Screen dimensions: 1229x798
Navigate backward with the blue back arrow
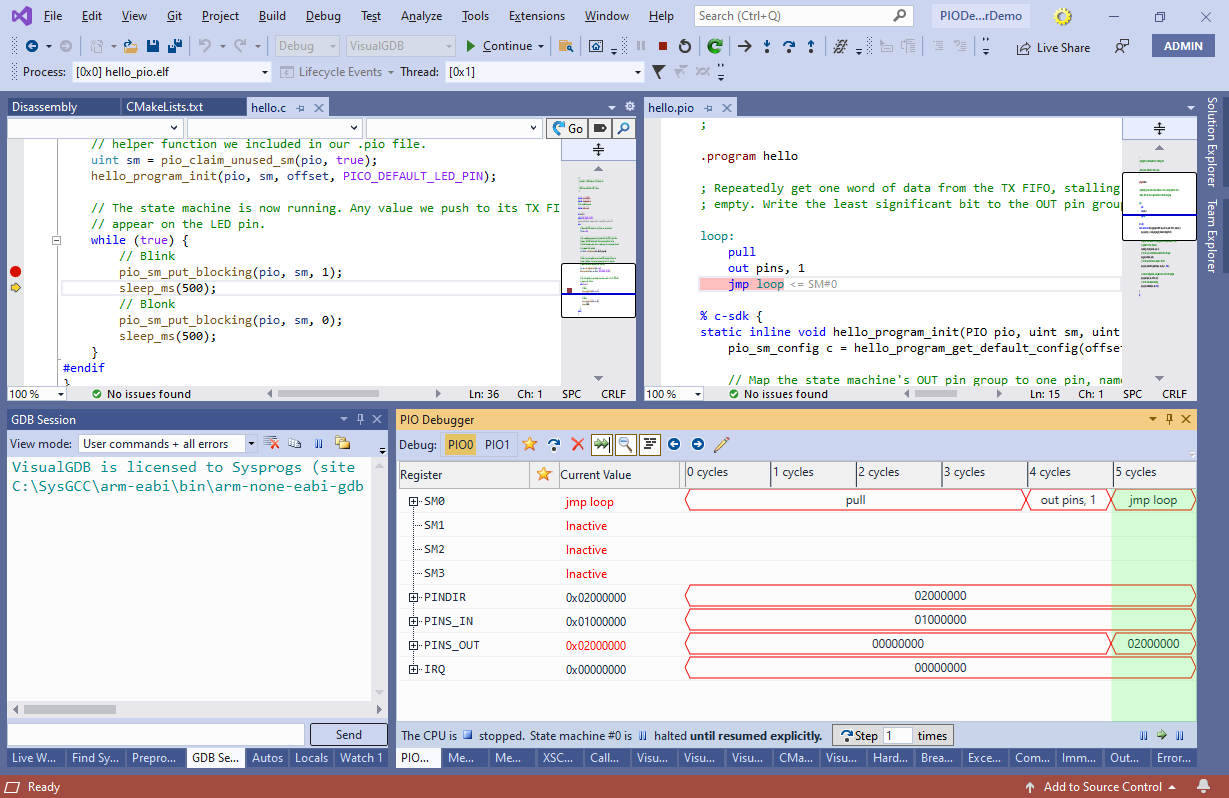(31, 46)
